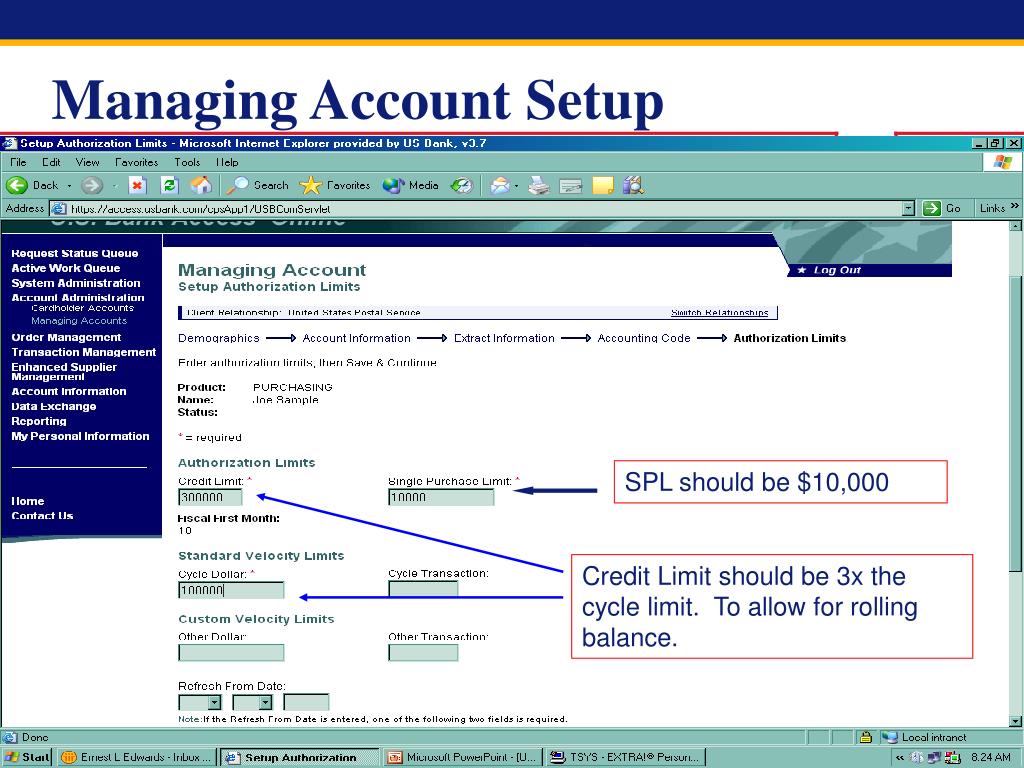
Task: Open Active Work Queue from the sidebar
Action: (x=65, y=268)
